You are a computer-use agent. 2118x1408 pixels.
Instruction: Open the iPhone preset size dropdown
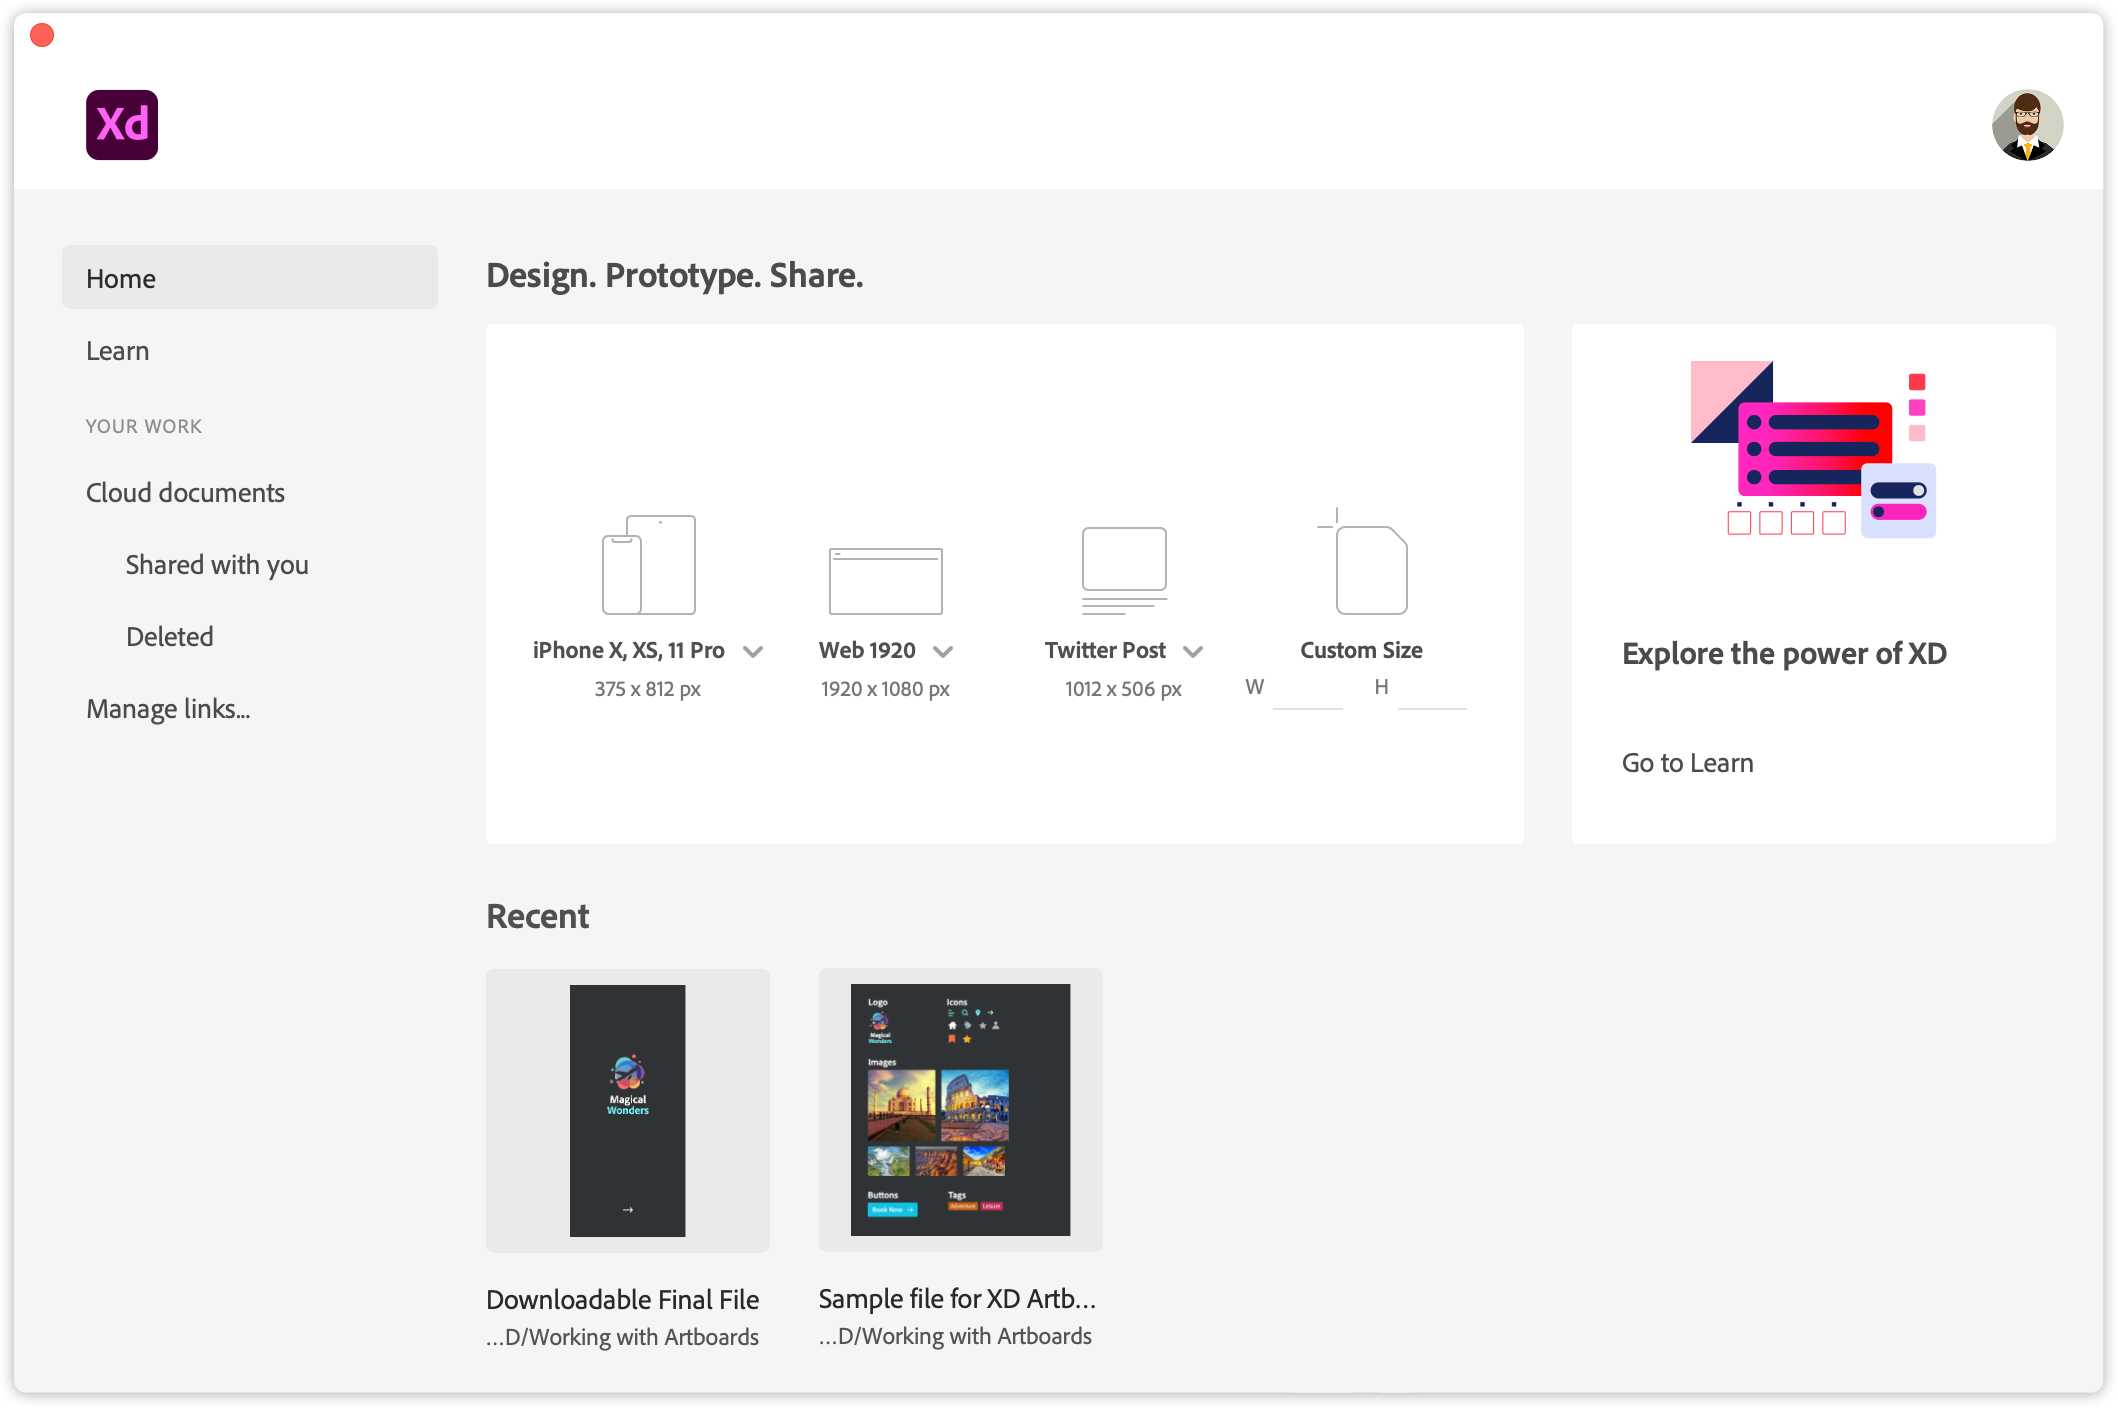[754, 650]
